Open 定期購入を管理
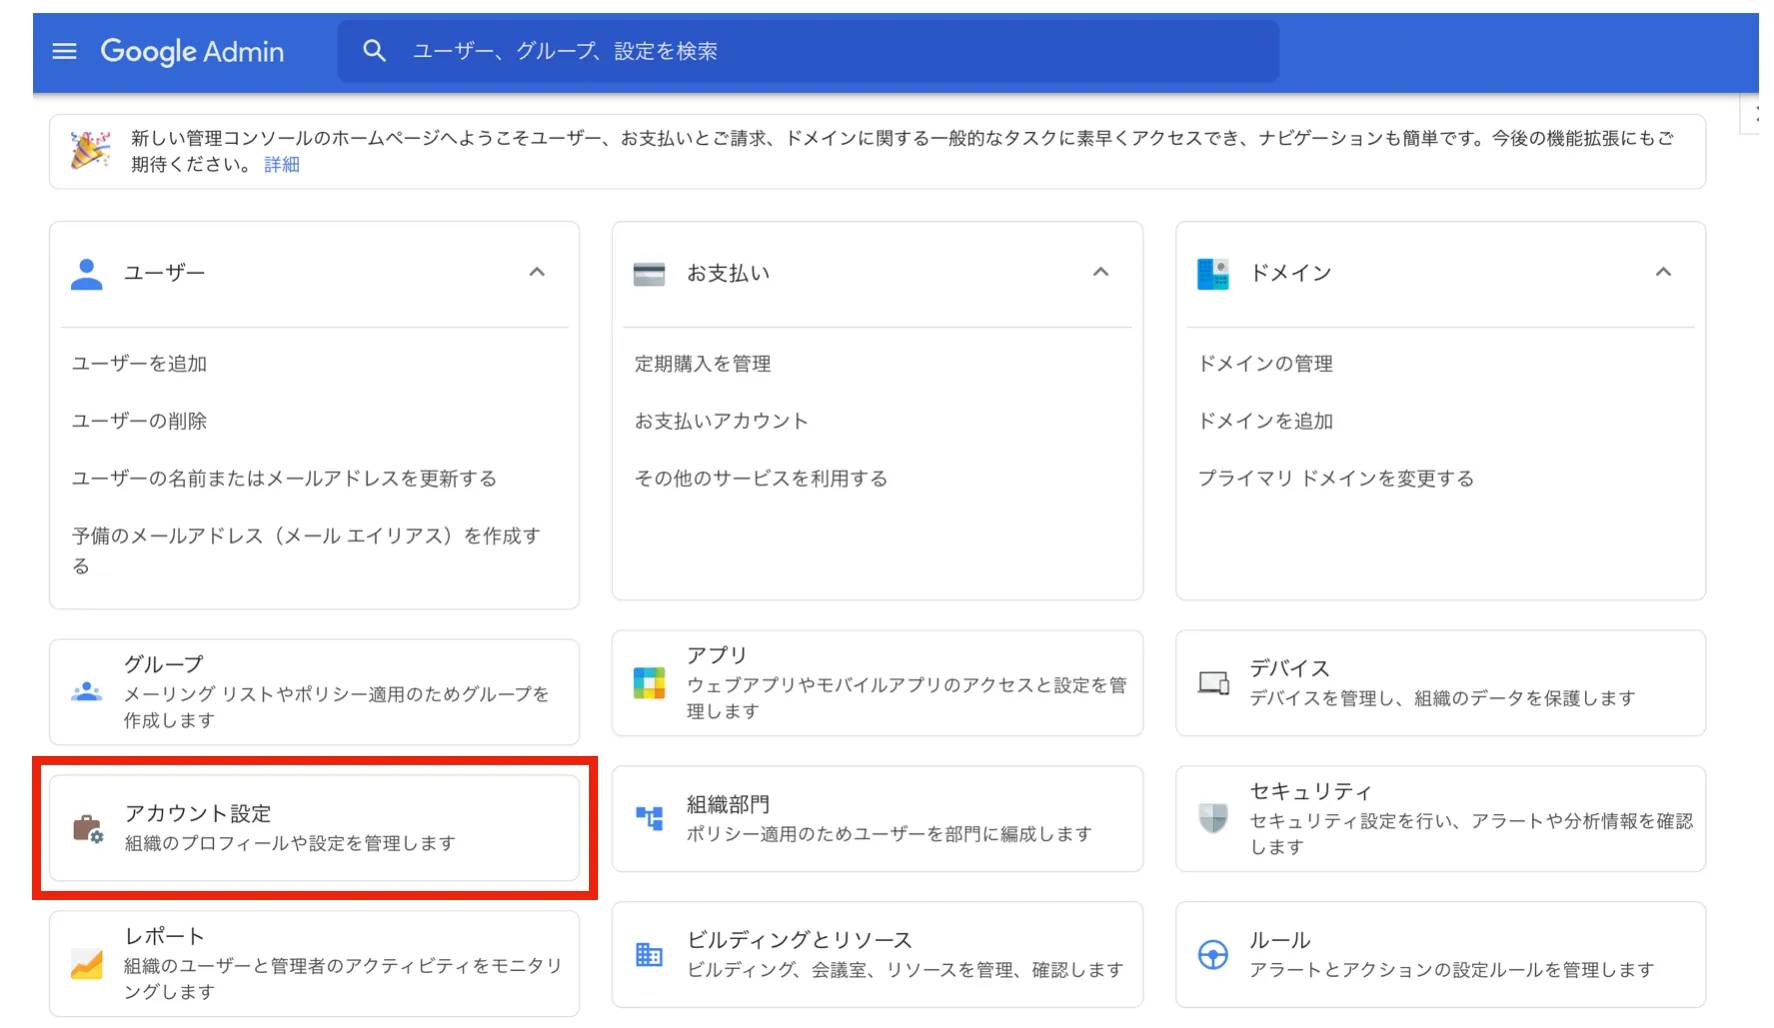The image size is (1774, 1028). coord(702,364)
